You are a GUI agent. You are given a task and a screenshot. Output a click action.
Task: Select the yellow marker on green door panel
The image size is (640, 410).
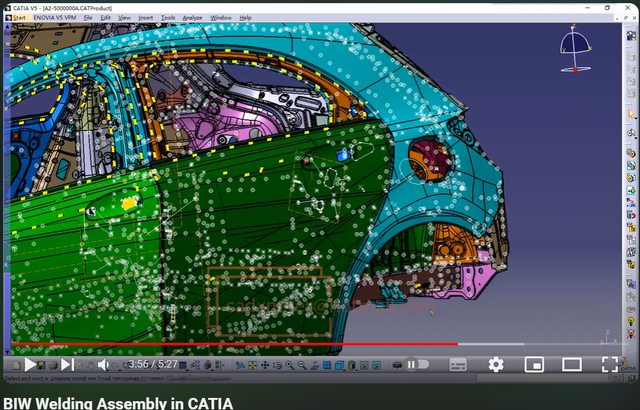pyautogui.click(x=128, y=203)
